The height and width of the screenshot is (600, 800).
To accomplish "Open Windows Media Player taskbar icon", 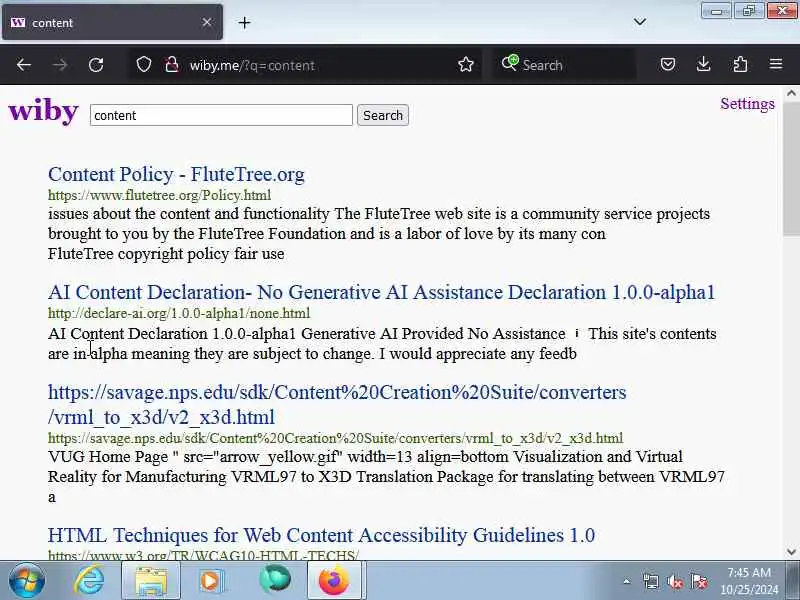I will [210, 581].
